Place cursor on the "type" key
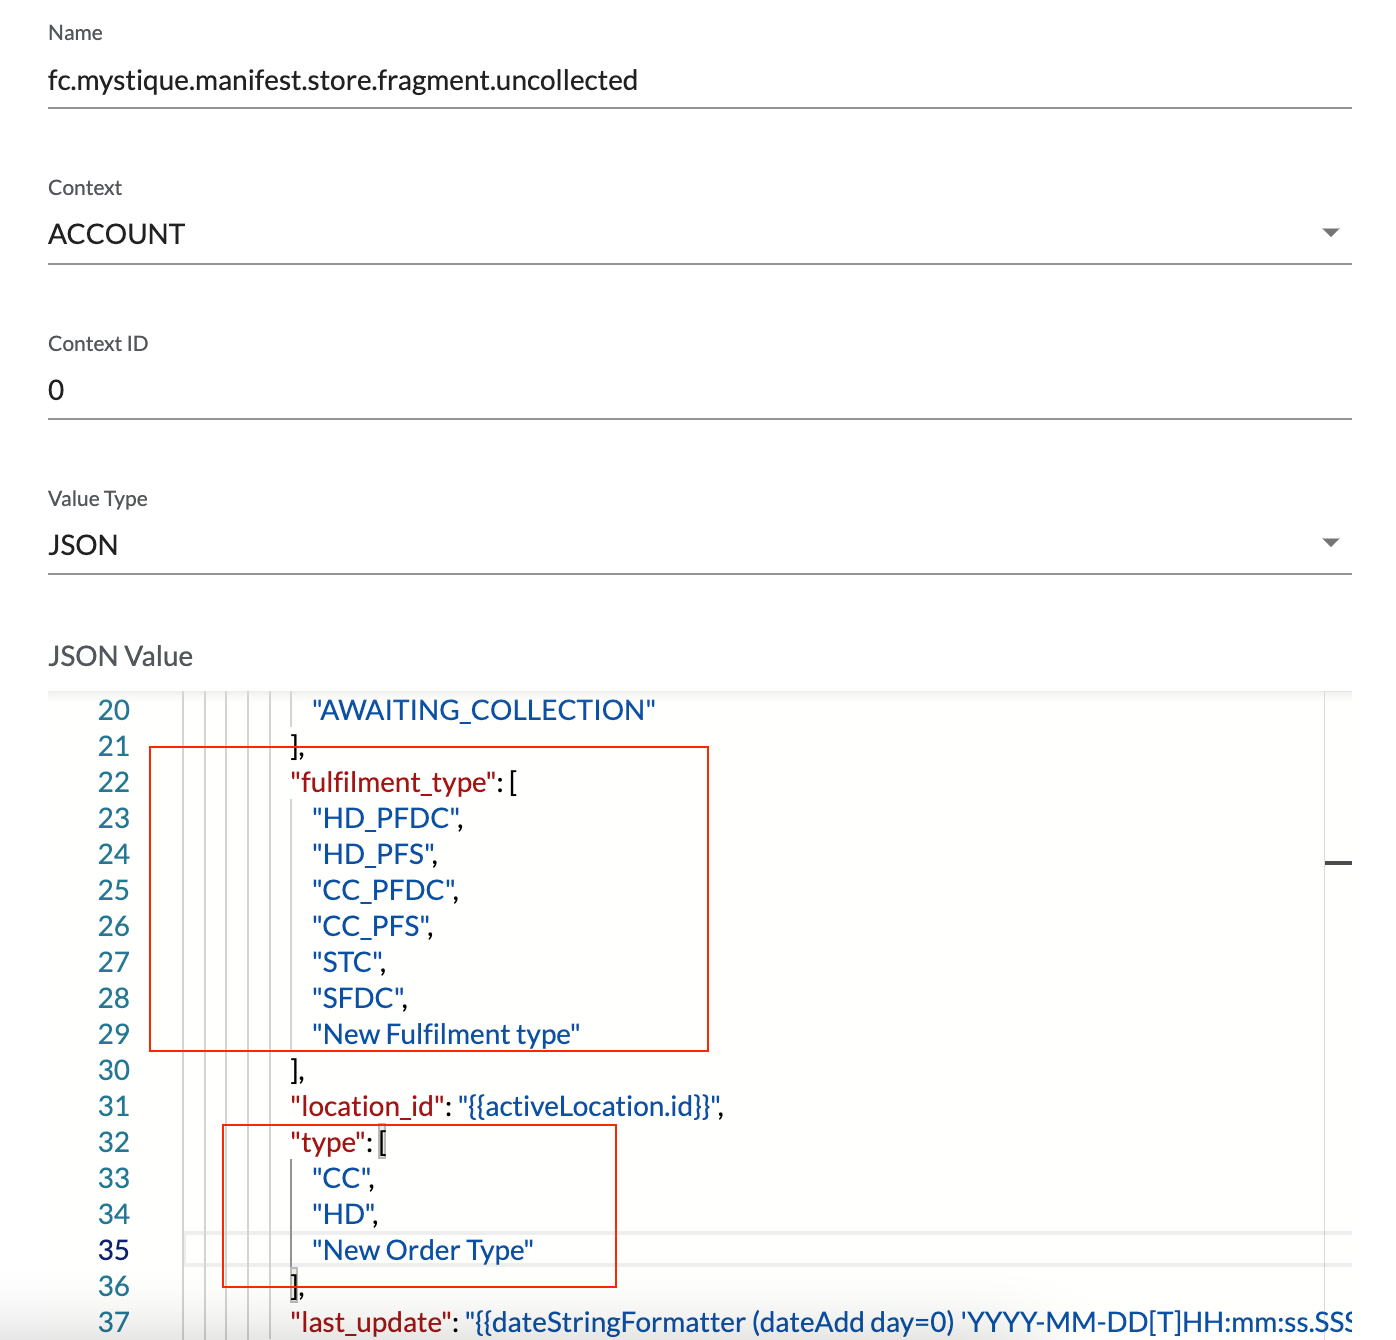This screenshot has height=1340, width=1396. [328, 1142]
